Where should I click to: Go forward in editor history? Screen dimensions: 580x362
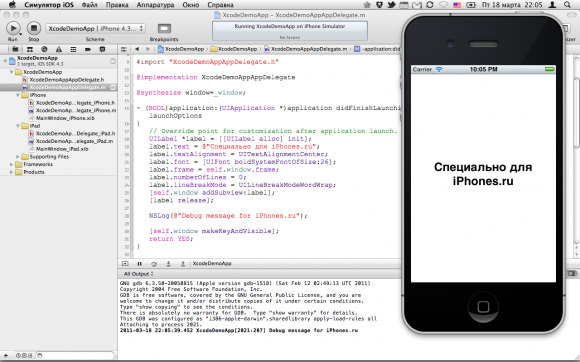(148, 49)
